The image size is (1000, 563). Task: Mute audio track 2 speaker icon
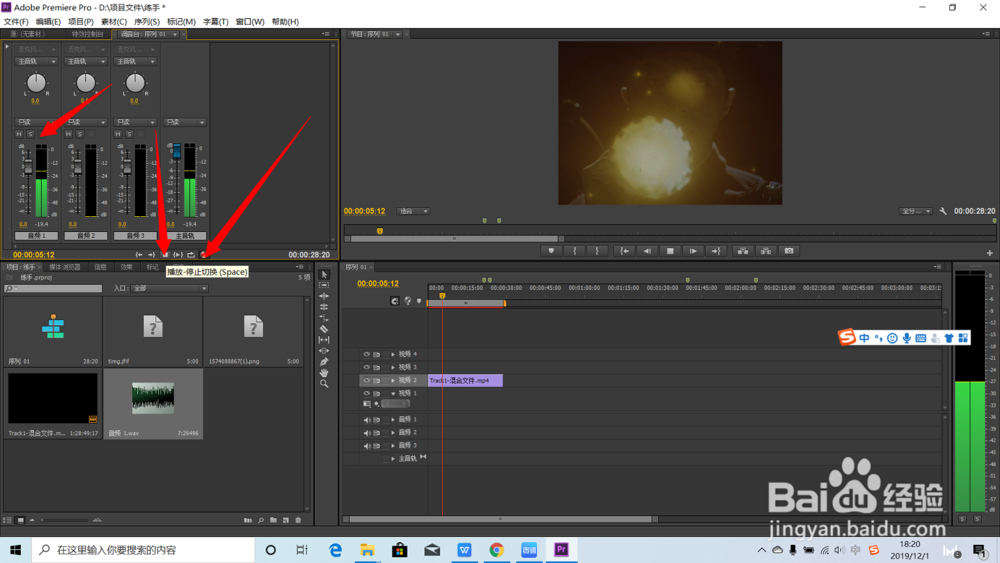tap(366, 432)
